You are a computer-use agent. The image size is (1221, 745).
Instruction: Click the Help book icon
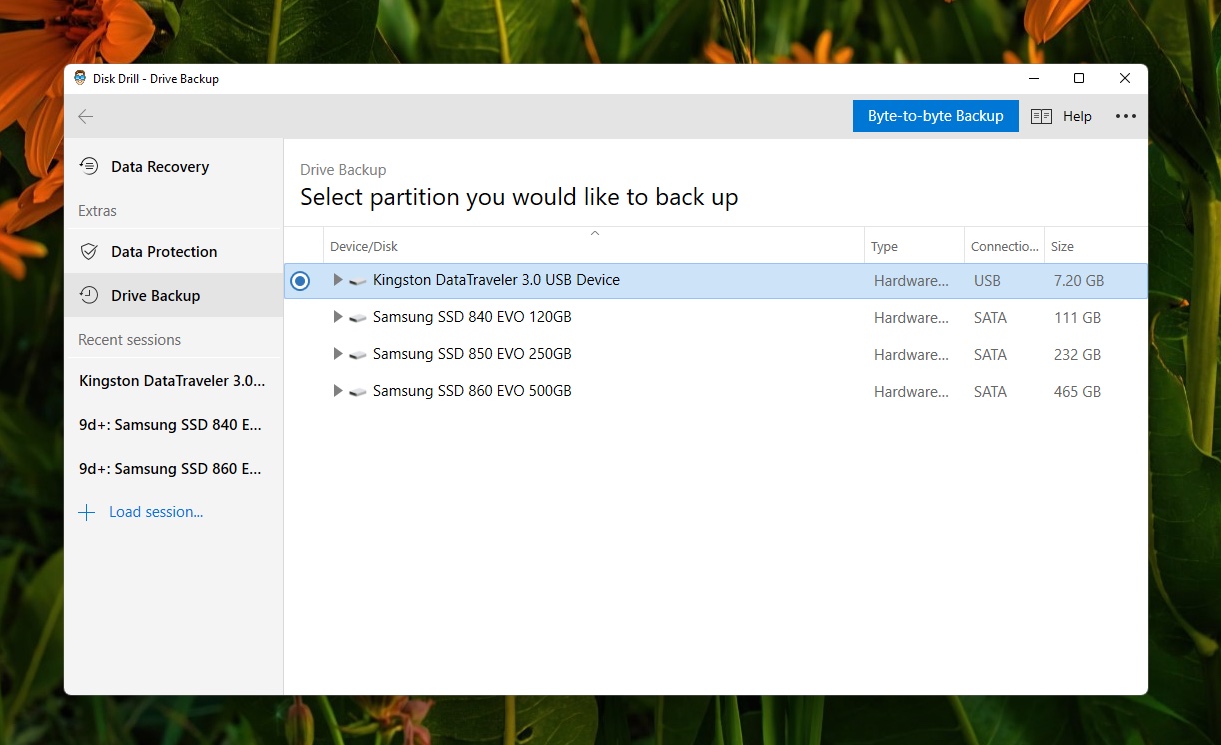1041,116
